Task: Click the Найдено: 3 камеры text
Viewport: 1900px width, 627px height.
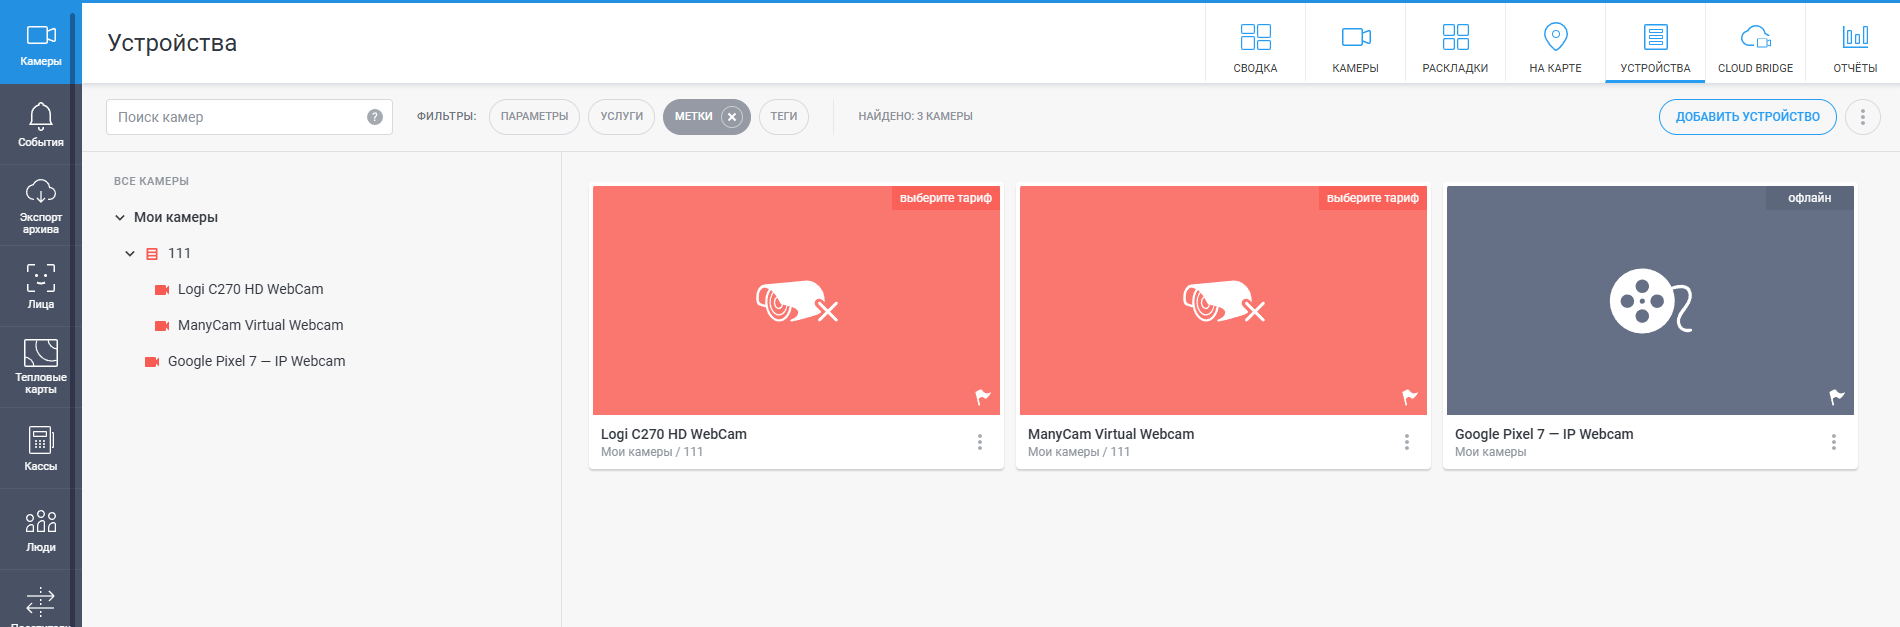Action: 915,117
